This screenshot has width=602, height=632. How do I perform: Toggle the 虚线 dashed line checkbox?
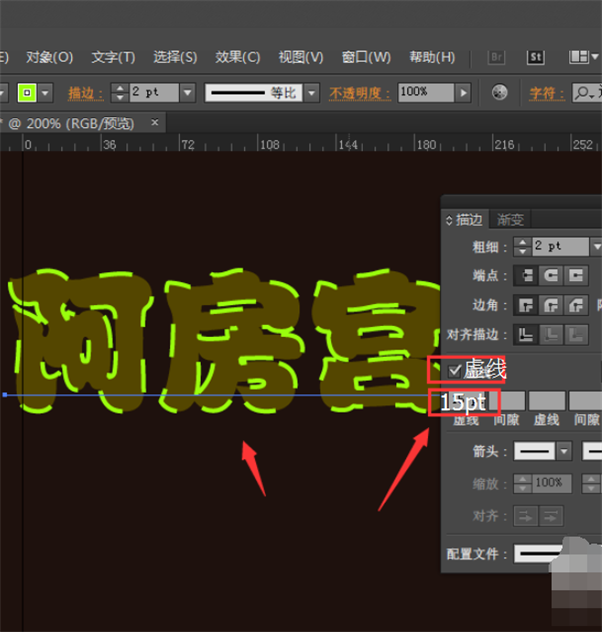click(x=455, y=370)
